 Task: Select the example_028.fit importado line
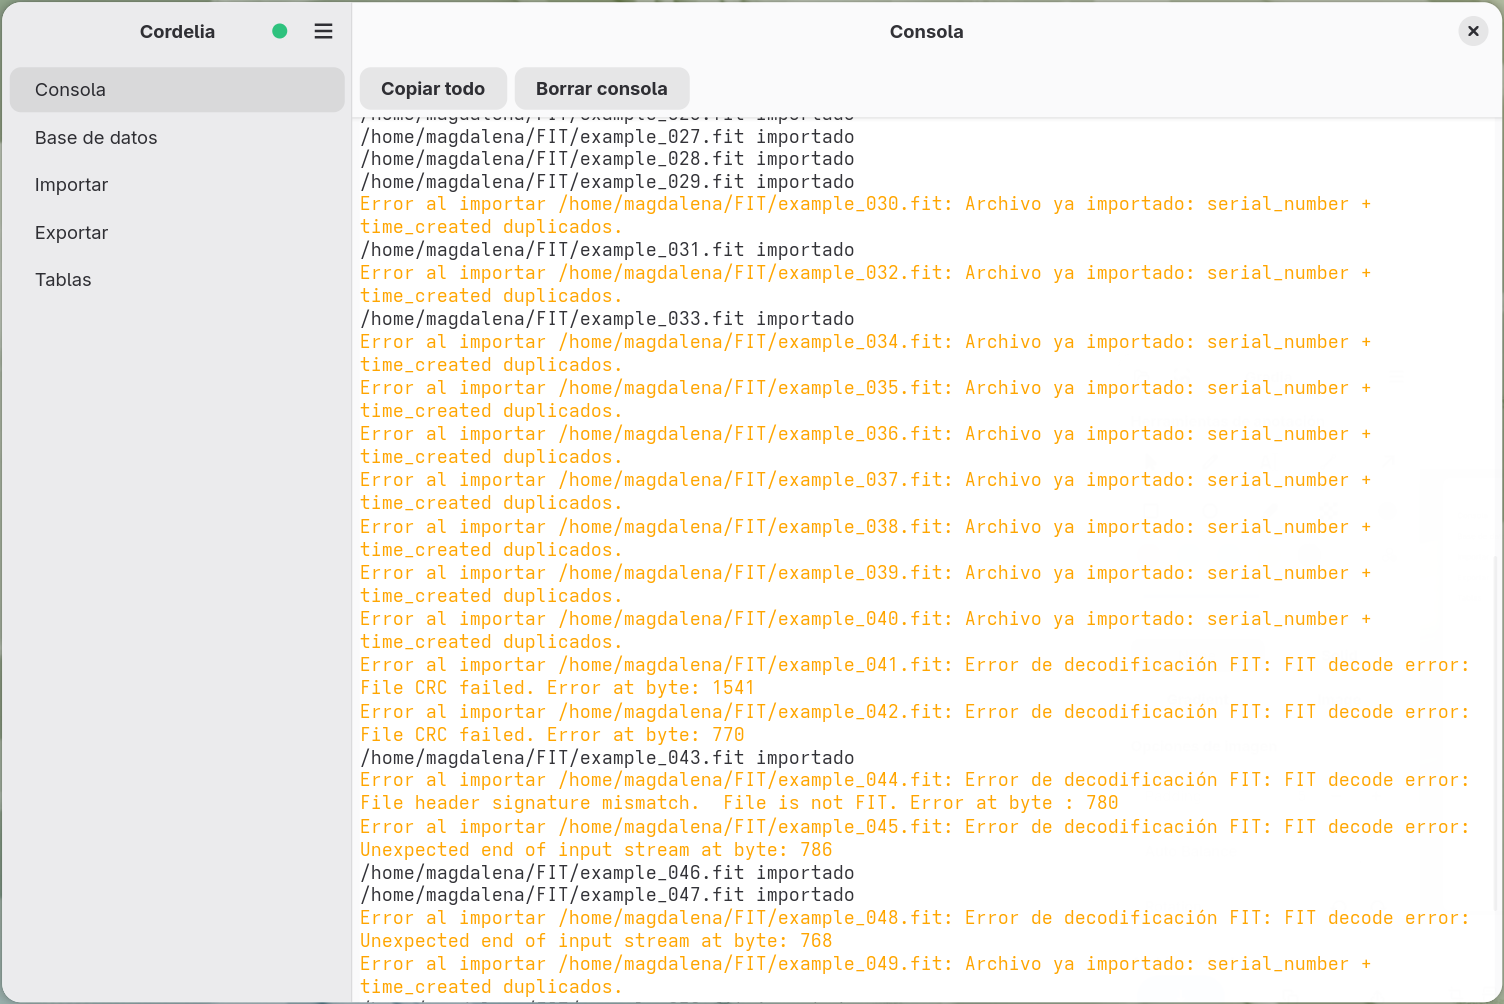pyautogui.click(x=607, y=158)
